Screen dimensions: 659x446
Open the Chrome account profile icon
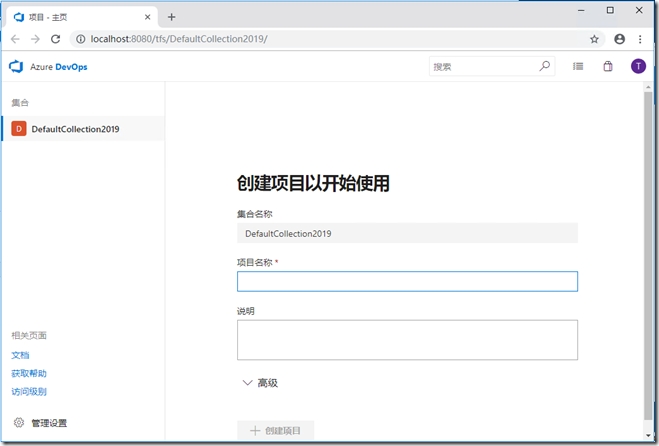pos(619,39)
